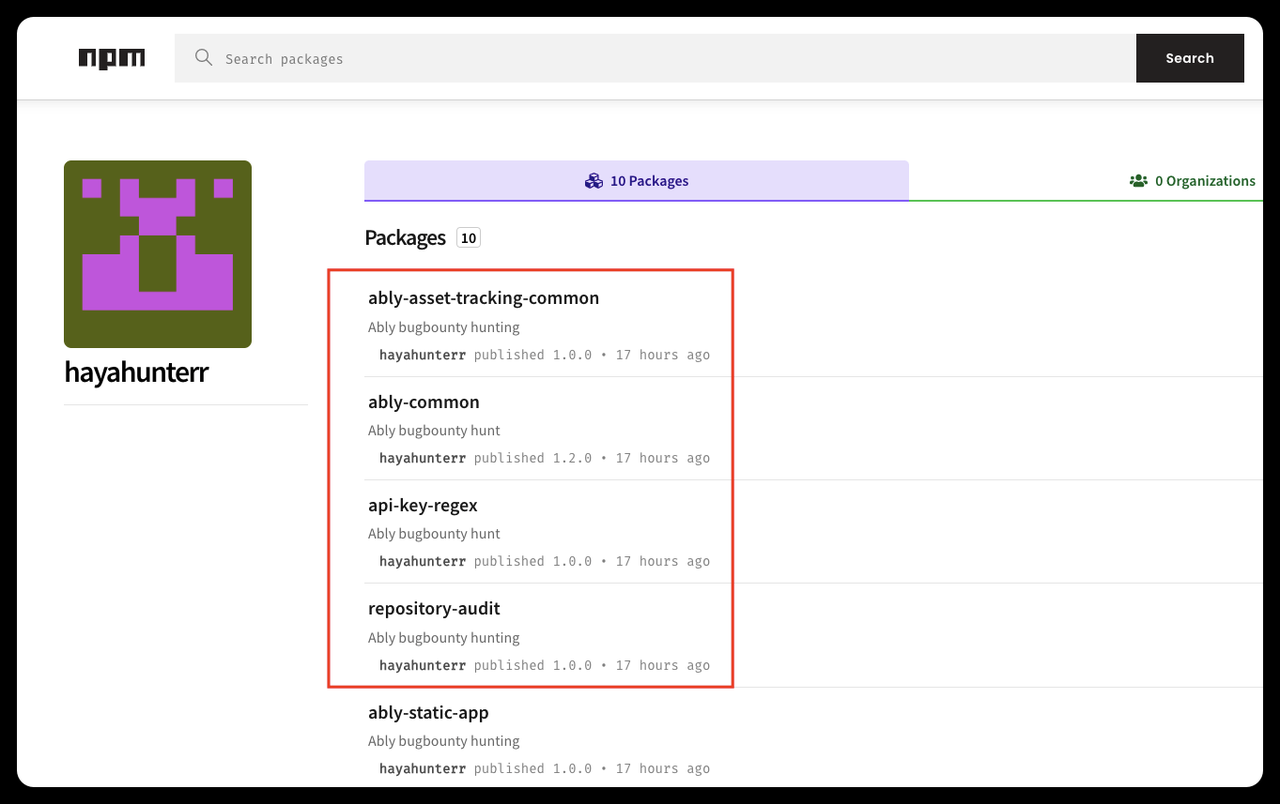Screen dimensions: 1280x804
Task: Click 'published 1.0.0 • 17 hours ago' under api-key-regex
Action: (x=592, y=562)
